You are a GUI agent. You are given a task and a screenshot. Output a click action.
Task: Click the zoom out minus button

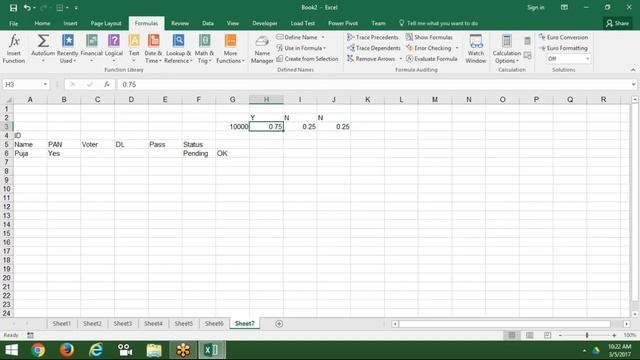click(560, 335)
